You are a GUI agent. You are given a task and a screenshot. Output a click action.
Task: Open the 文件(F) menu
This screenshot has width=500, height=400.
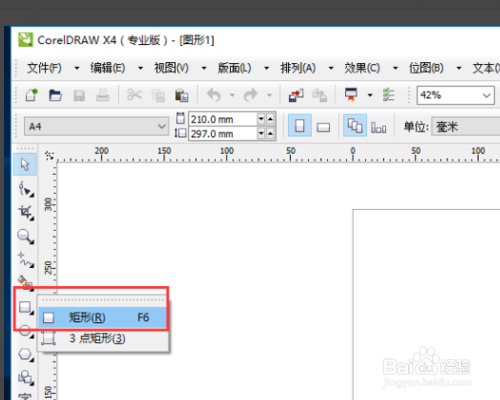tap(44, 68)
